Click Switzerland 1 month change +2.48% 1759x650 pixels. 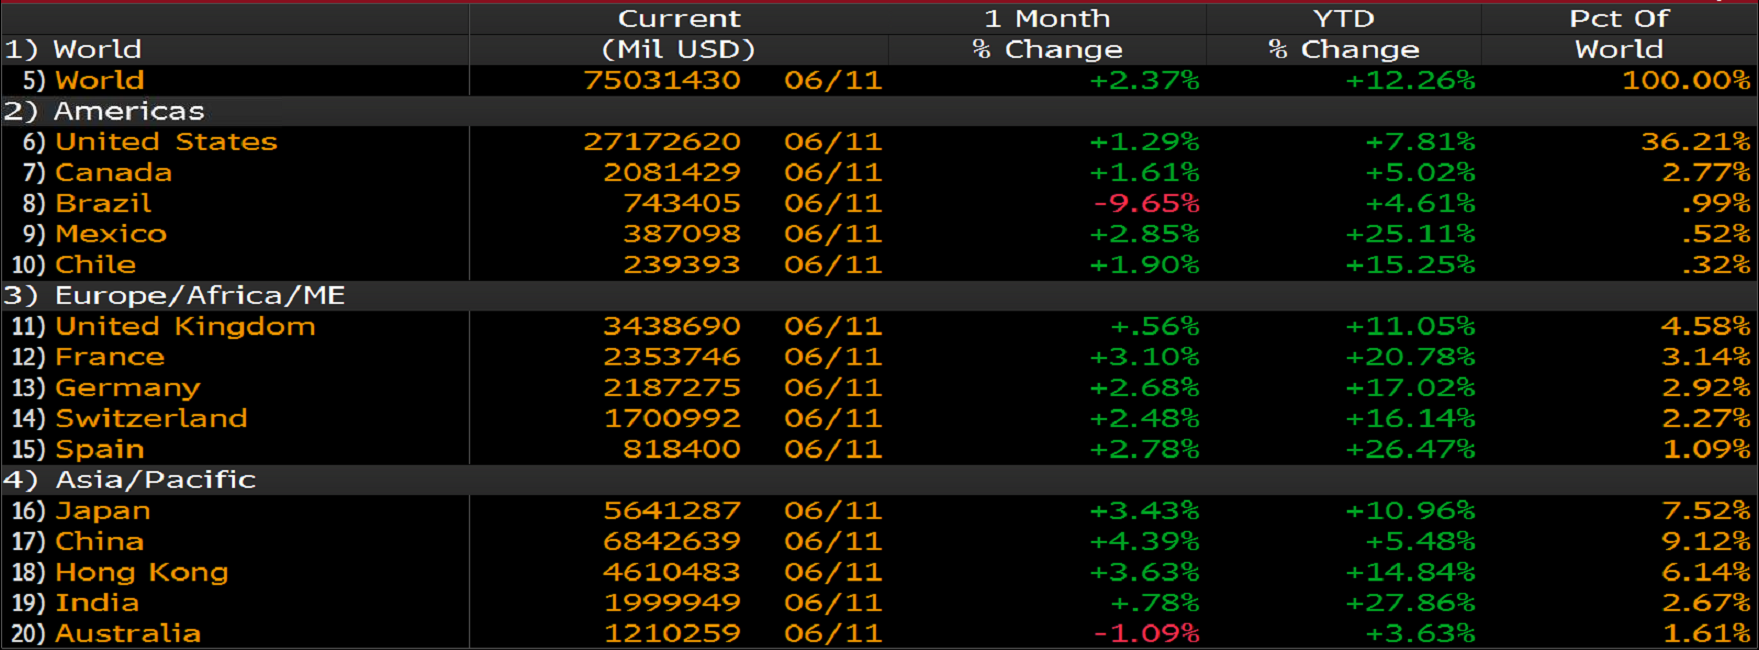(x=1144, y=418)
